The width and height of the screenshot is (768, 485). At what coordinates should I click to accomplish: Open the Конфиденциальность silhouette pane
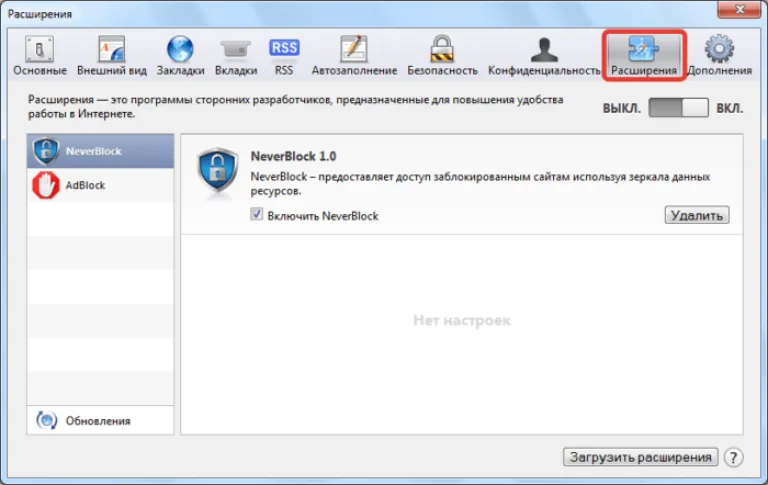[544, 55]
